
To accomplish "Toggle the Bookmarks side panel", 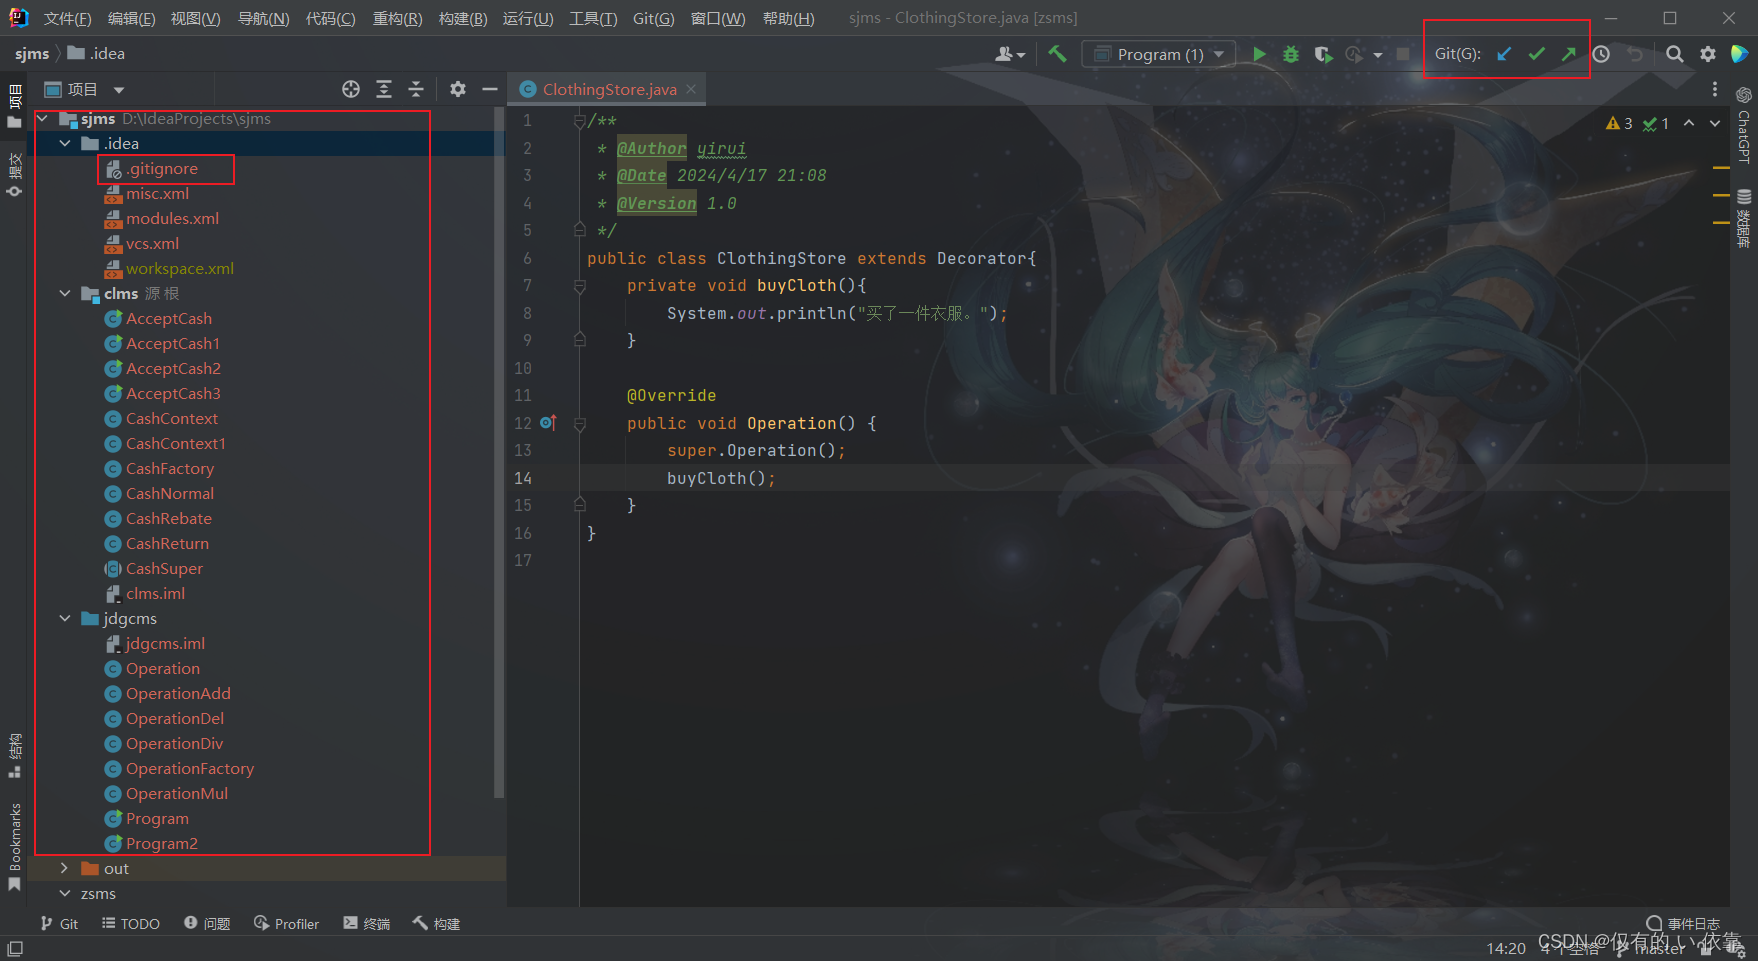I will [x=14, y=846].
